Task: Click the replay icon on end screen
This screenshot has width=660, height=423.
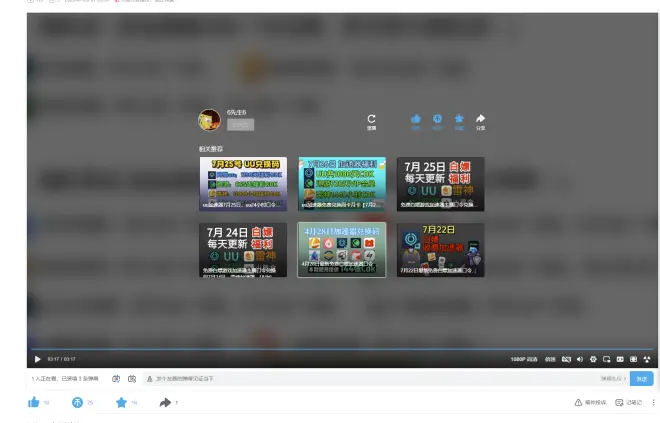Action: [x=372, y=119]
